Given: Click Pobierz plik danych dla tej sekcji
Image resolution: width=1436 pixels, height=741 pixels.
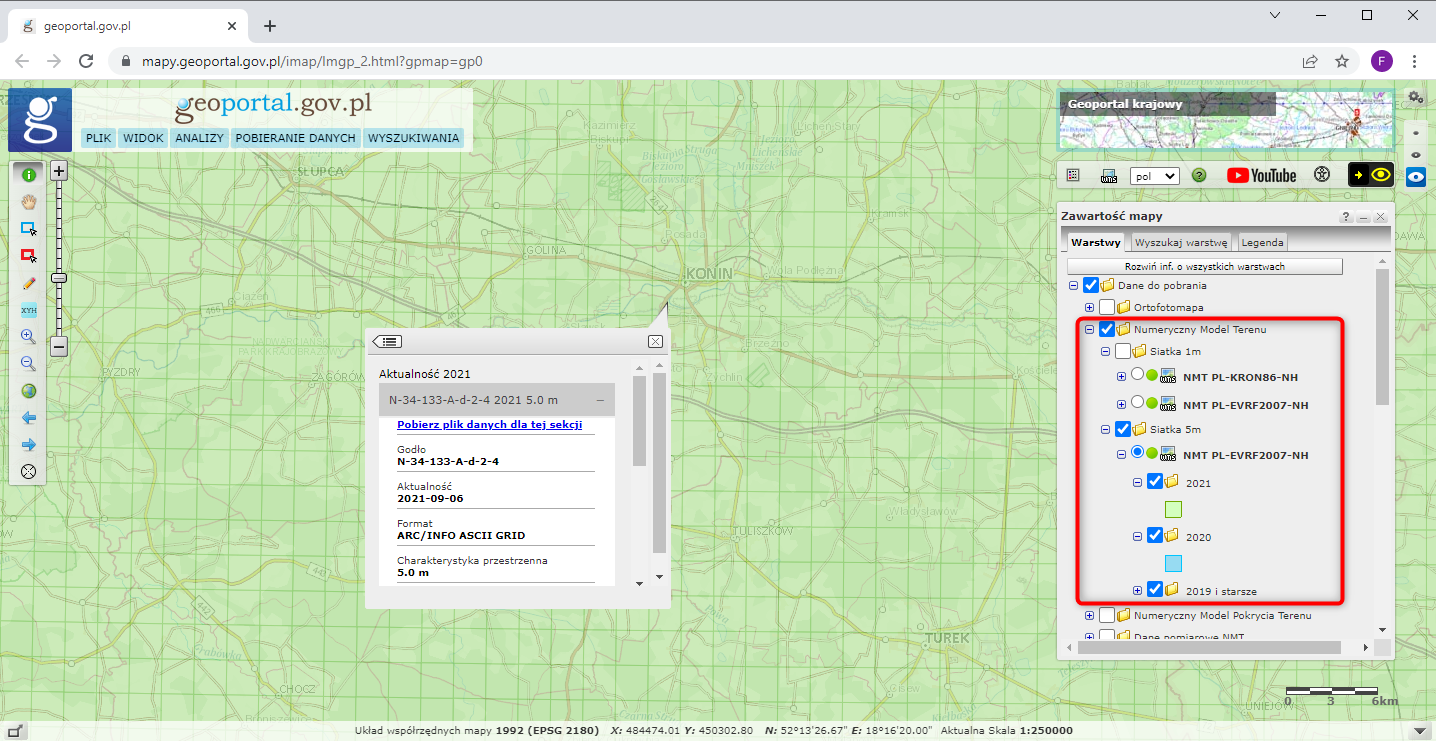Looking at the screenshot, I should (x=489, y=425).
